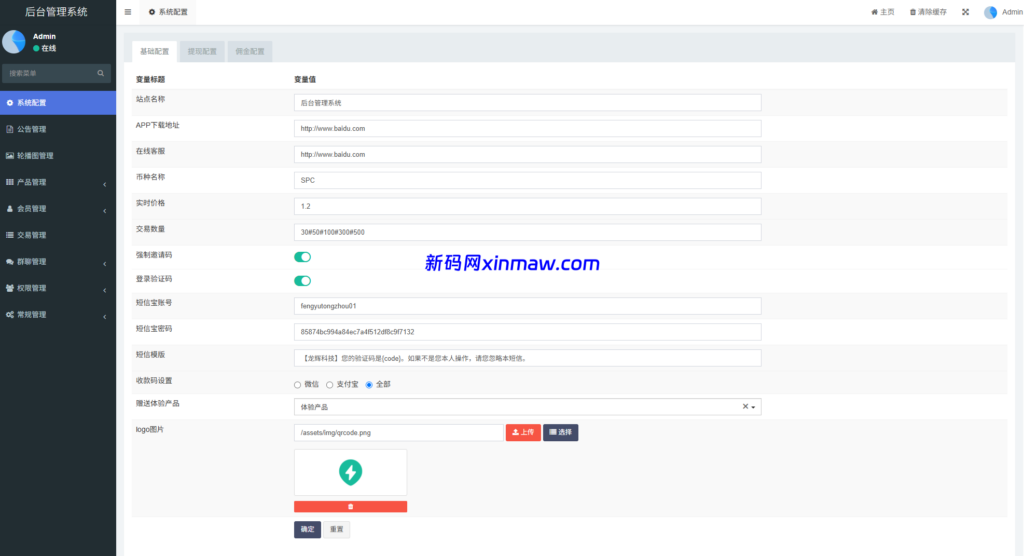Click the 确定 submit button

[308, 529]
